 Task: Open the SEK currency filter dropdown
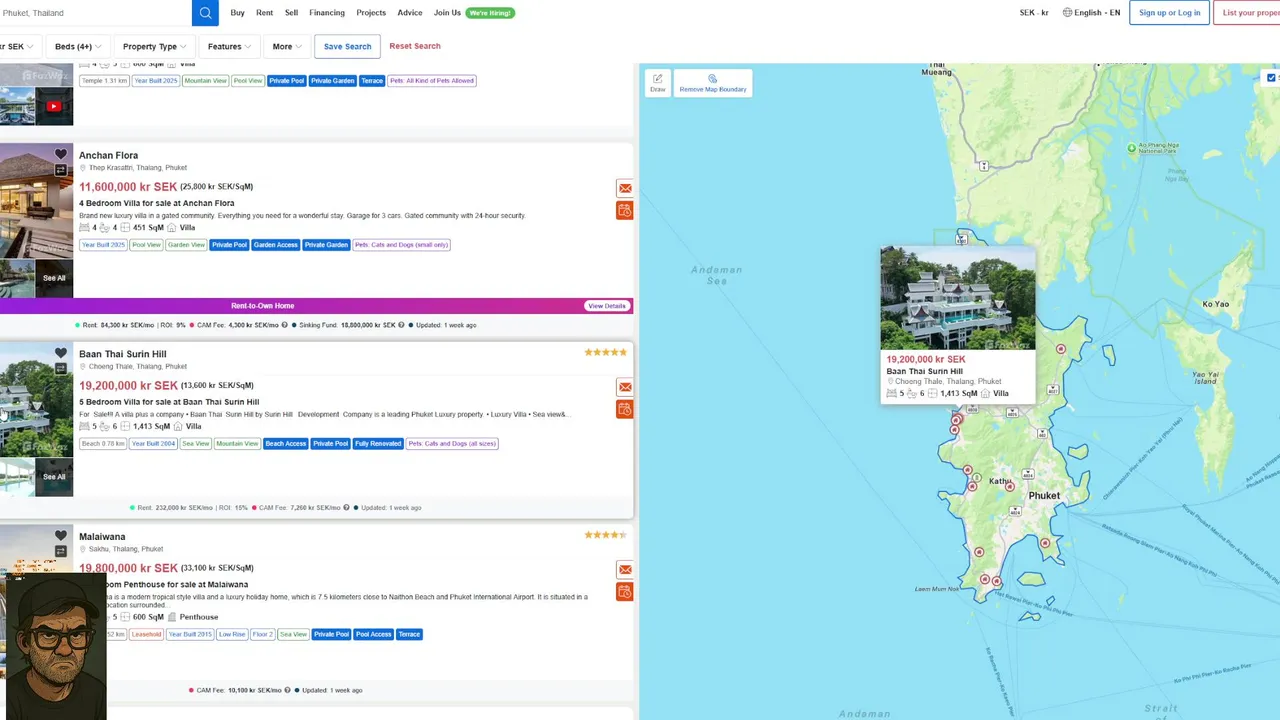16,46
